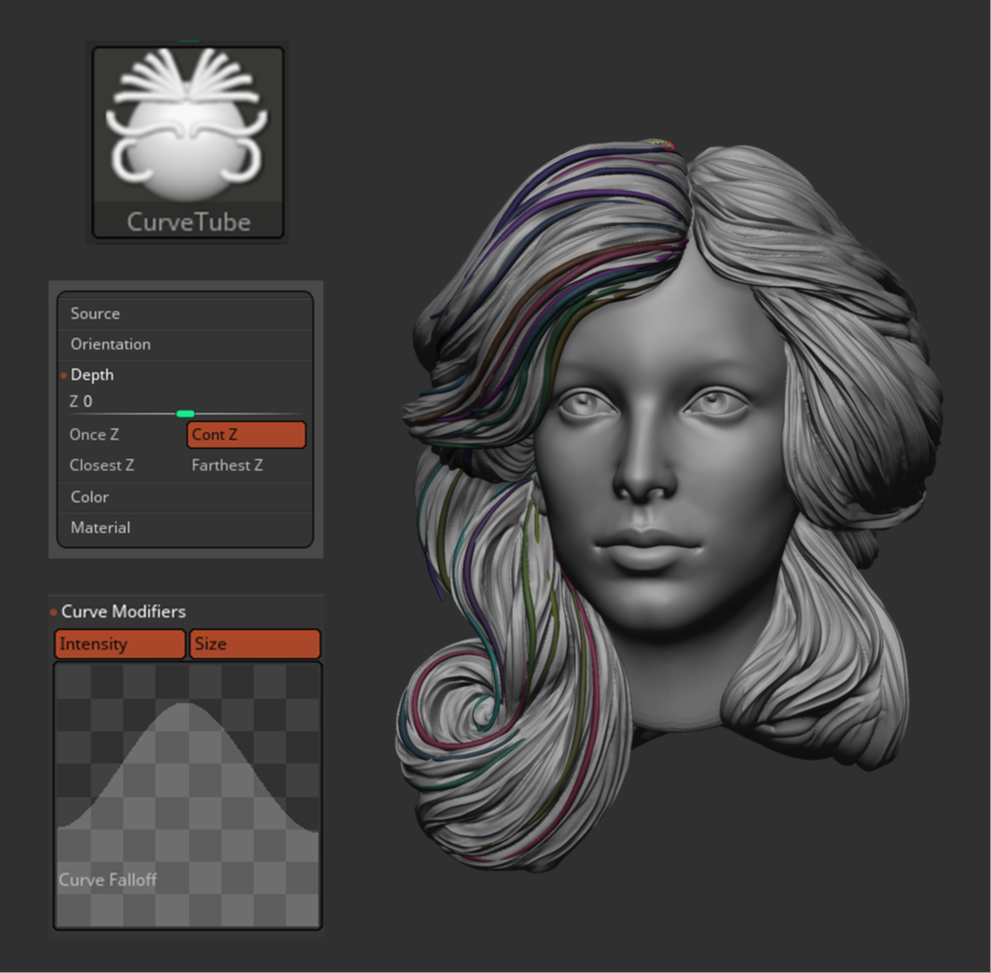The height and width of the screenshot is (973, 991).
Task: Click the Curve Falloff graph
Action: coord(188,795)
